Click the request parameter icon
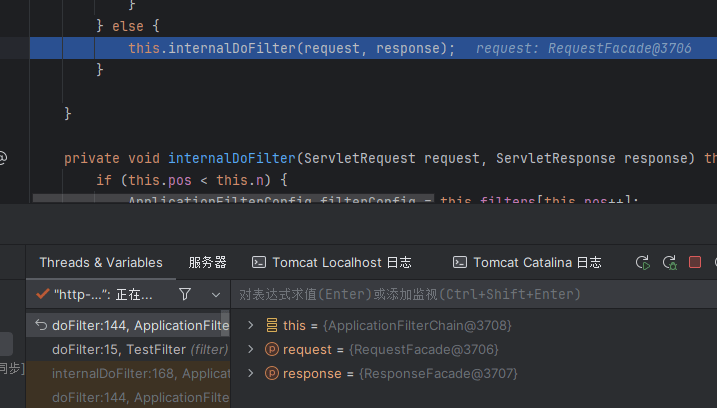 point(271,349)
